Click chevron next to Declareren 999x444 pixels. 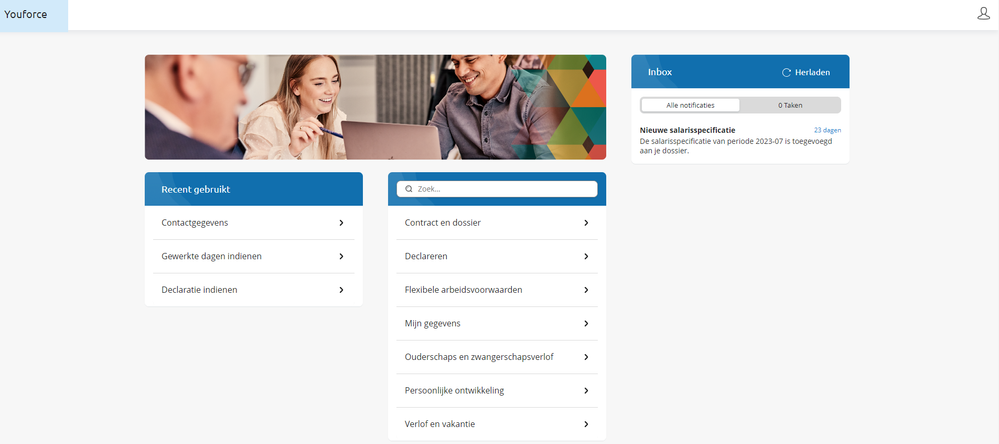point(586,256)
